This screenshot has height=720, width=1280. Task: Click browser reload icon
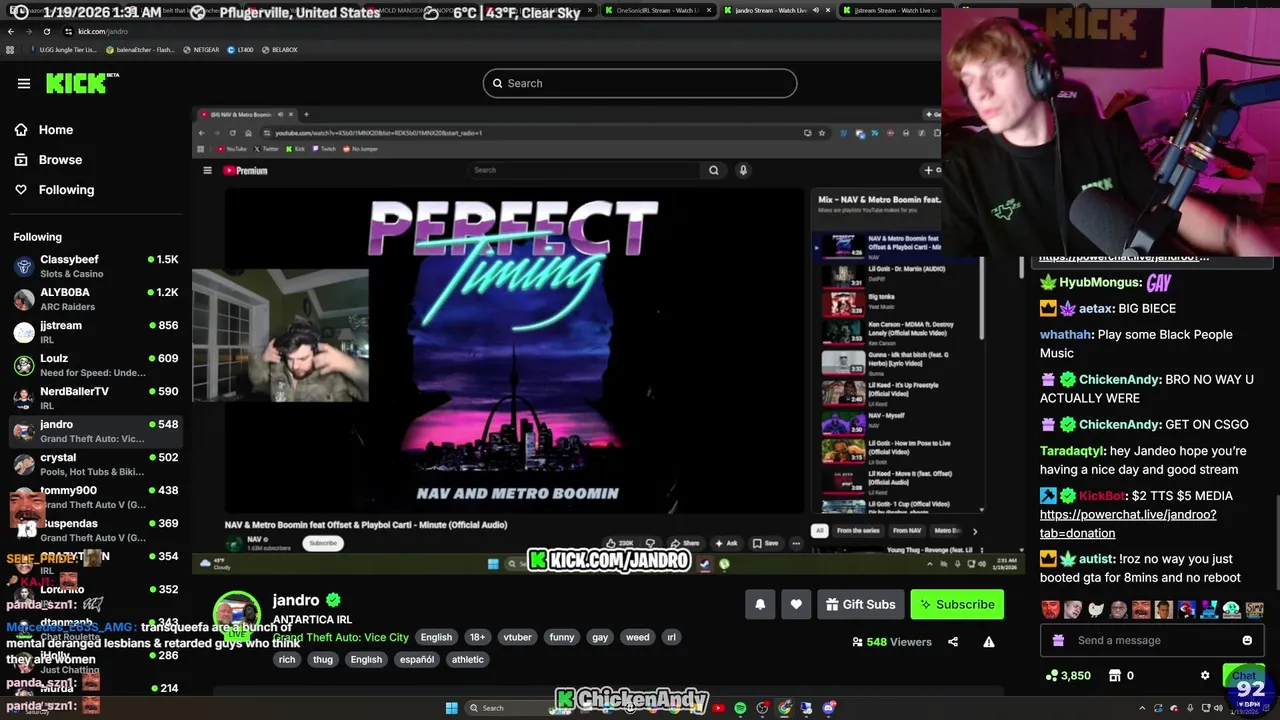point(49,31)
